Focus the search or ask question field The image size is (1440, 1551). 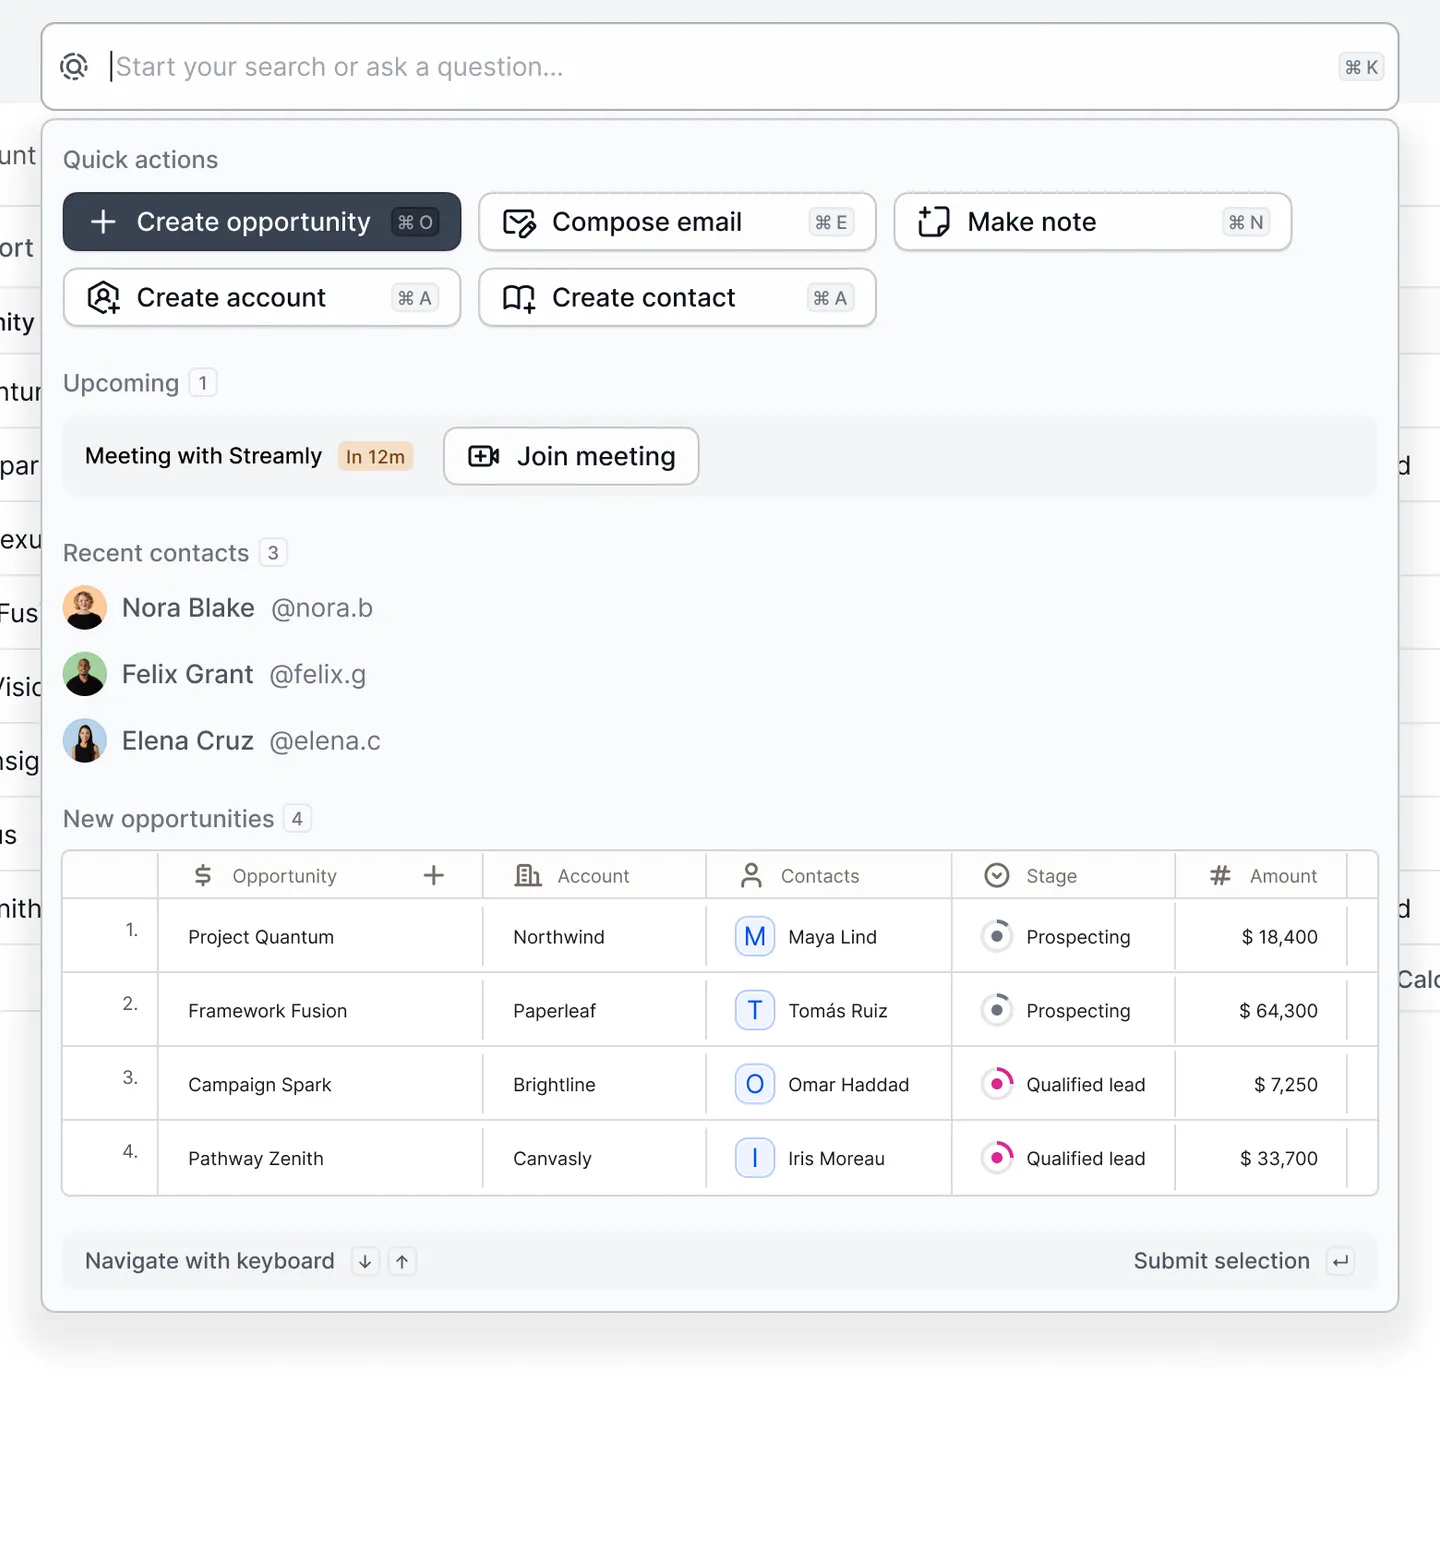(720, 67)
